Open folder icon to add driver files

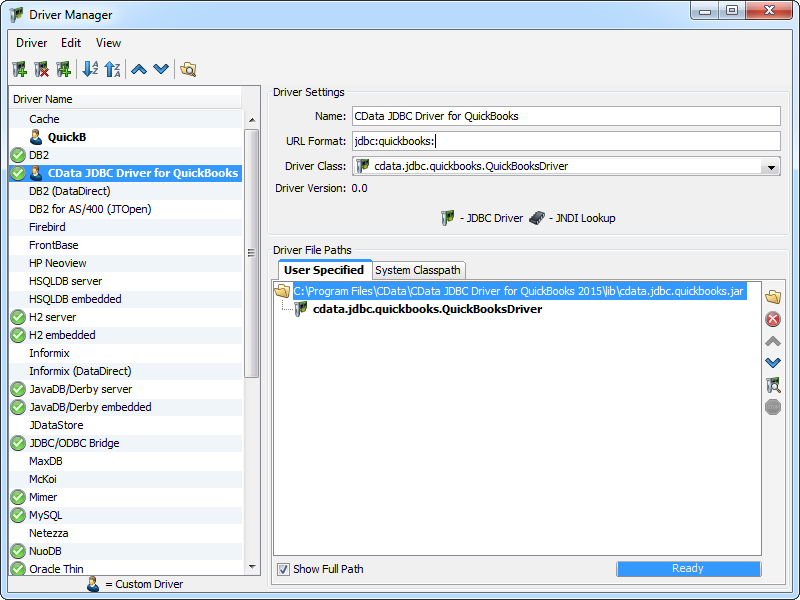(772, 297)
